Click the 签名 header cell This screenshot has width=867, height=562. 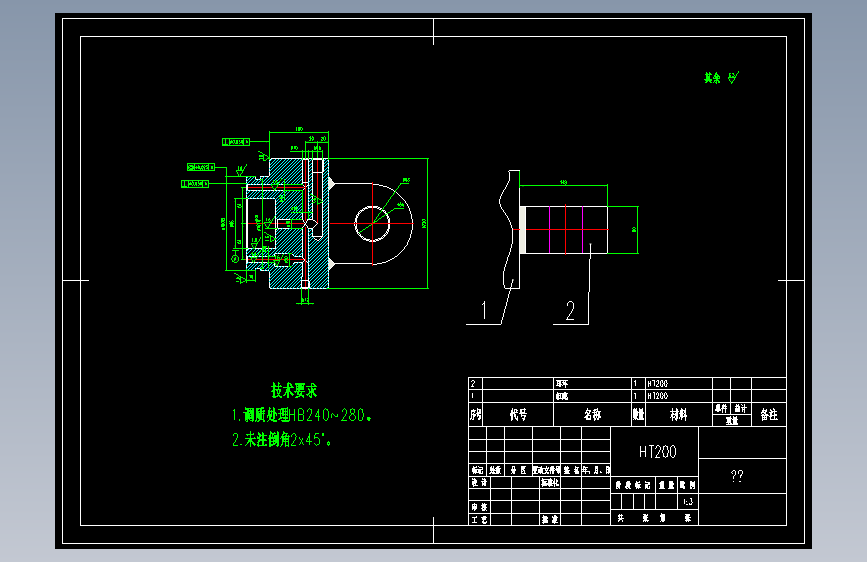[571, 470]
